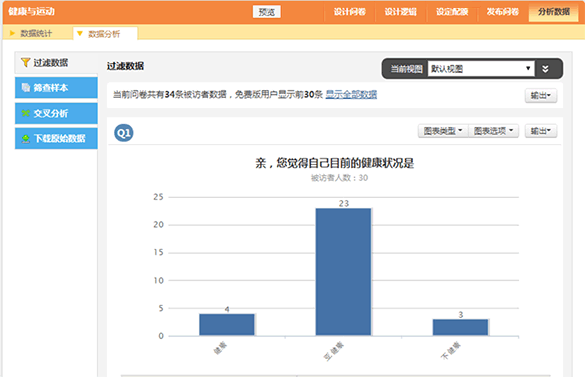Image resolution: width=585 pixels, height=377 pixels.
Task: Click the 筛查样本 document icon
Action: (x=25, y=88)
